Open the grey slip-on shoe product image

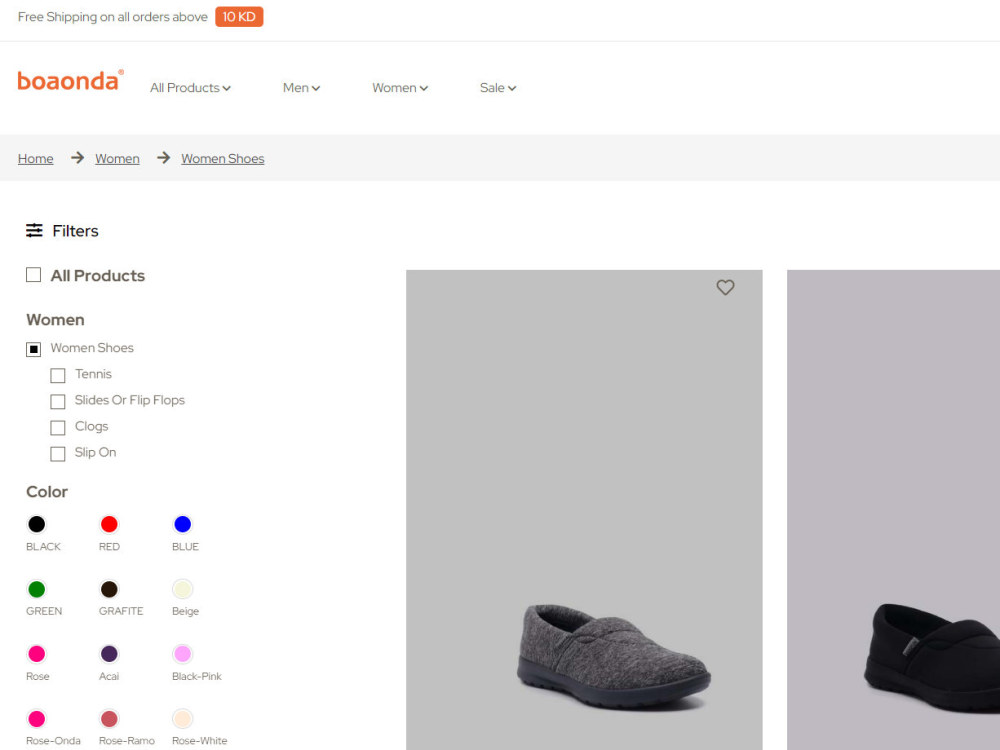(x=584, y=510)
